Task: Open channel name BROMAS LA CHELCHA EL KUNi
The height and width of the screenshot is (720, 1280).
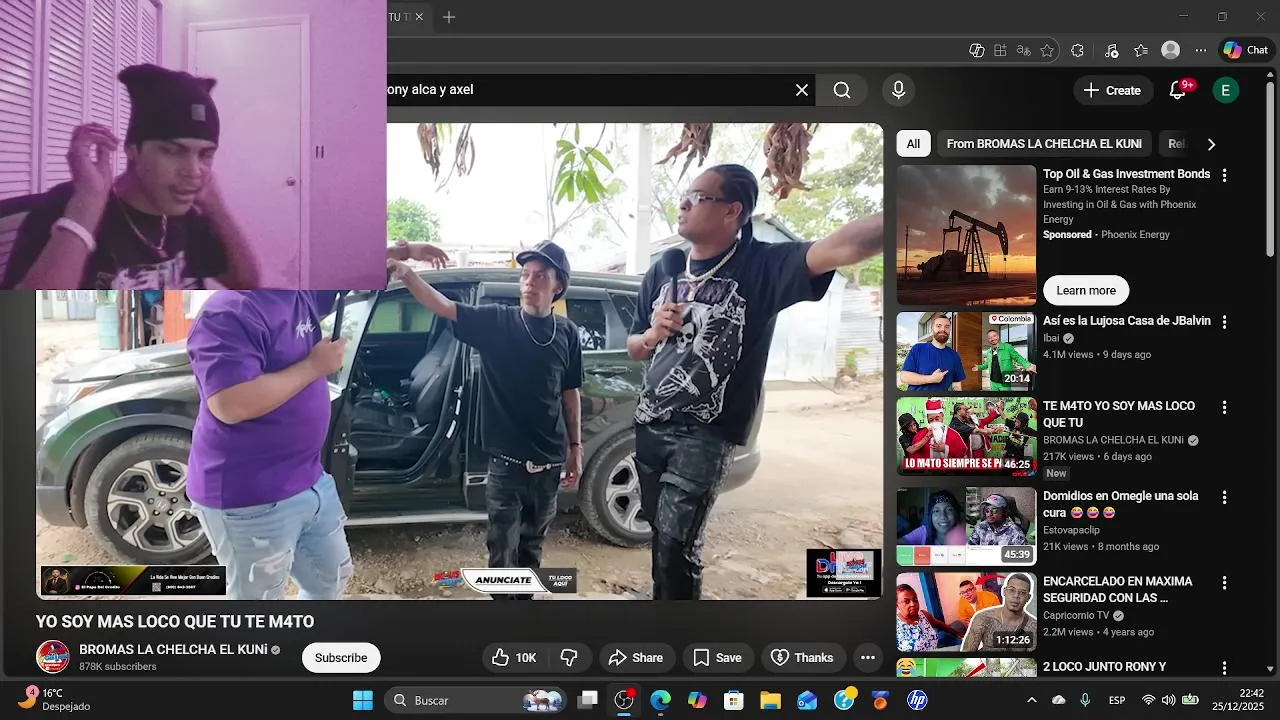Action: [x=173, y=649]
